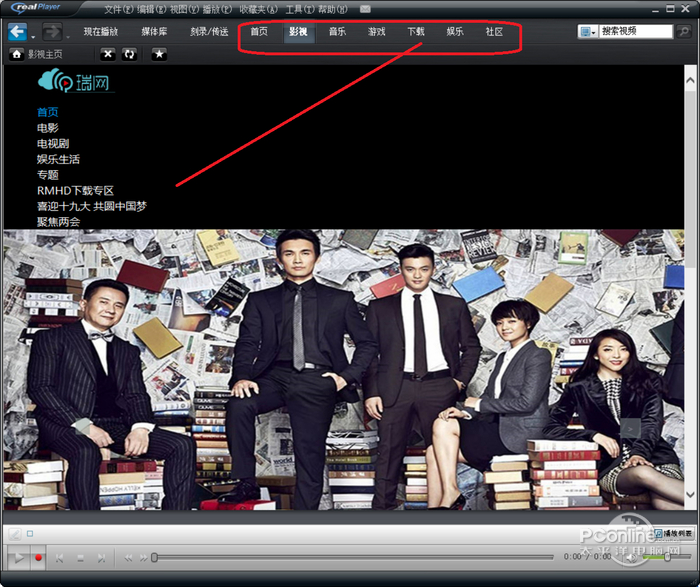This screenshot has width=700, height=587.
Task: Click the small square icon beside pencil
Action: (x=30, y=533)
